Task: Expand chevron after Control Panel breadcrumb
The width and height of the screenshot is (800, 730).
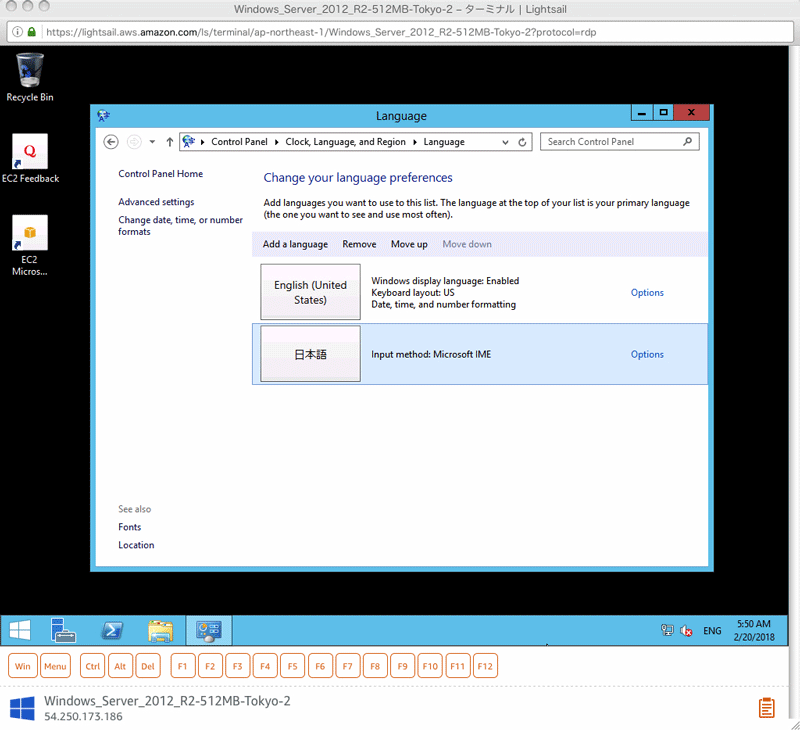Action: coord(277,142)
